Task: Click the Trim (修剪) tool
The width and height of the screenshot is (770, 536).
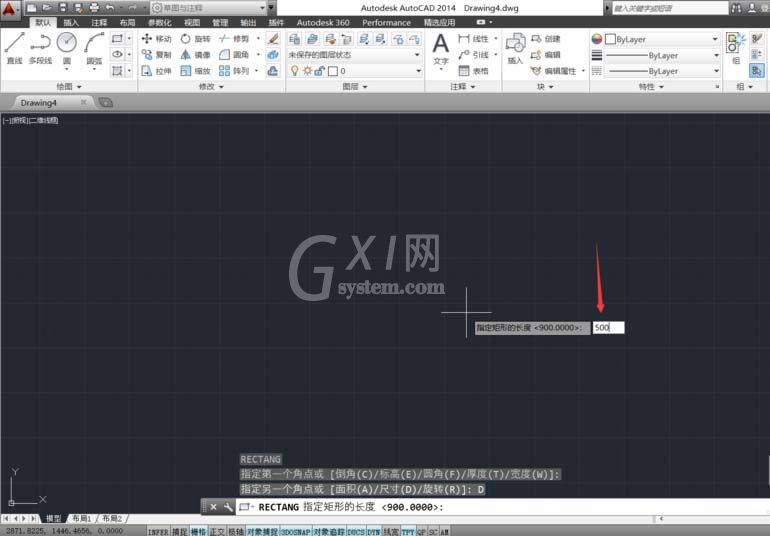Action: point(234,38)
